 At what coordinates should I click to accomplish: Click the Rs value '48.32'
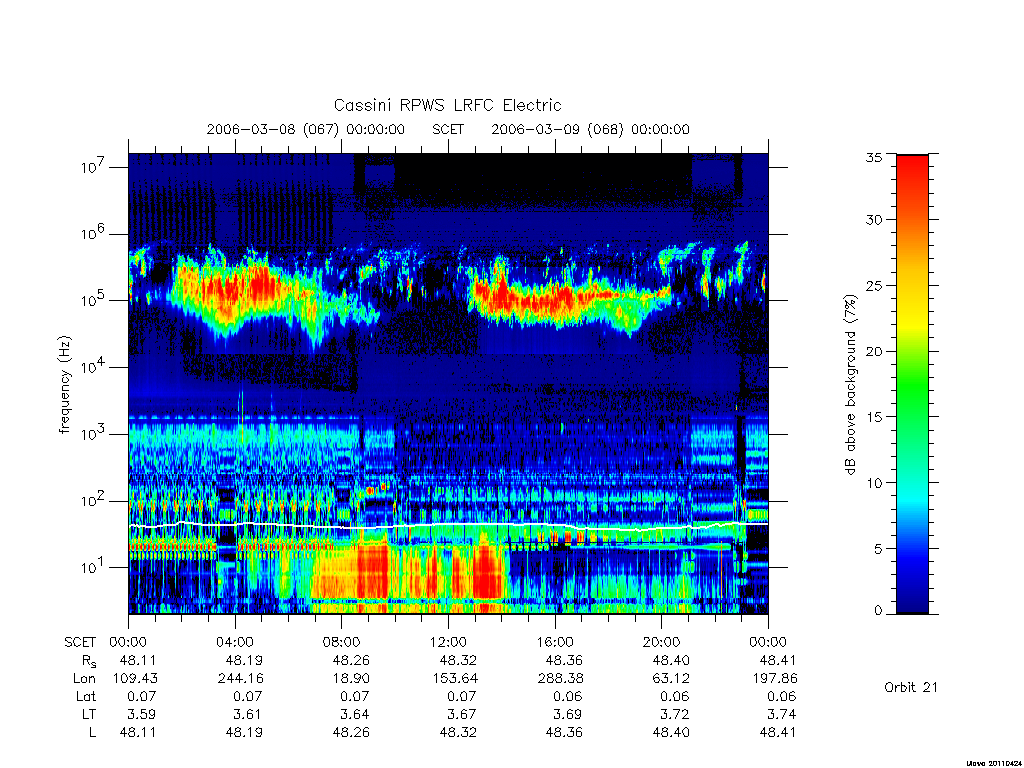458,660
